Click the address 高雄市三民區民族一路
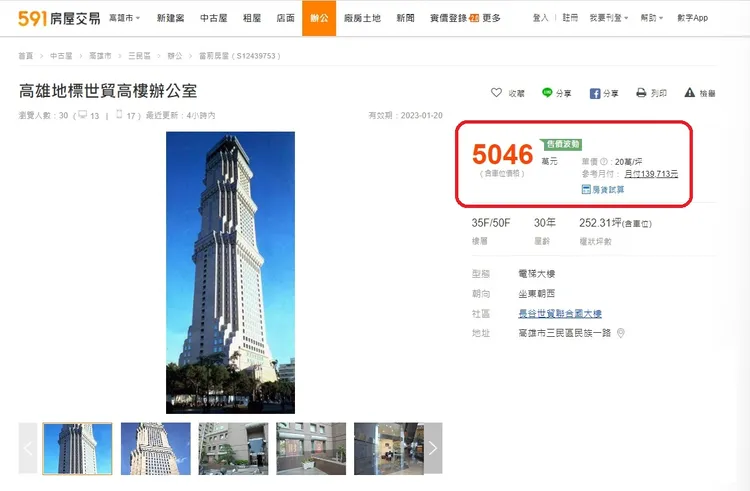Image resolution: width=750 pixels, height=491 pixels. (564, 333)
